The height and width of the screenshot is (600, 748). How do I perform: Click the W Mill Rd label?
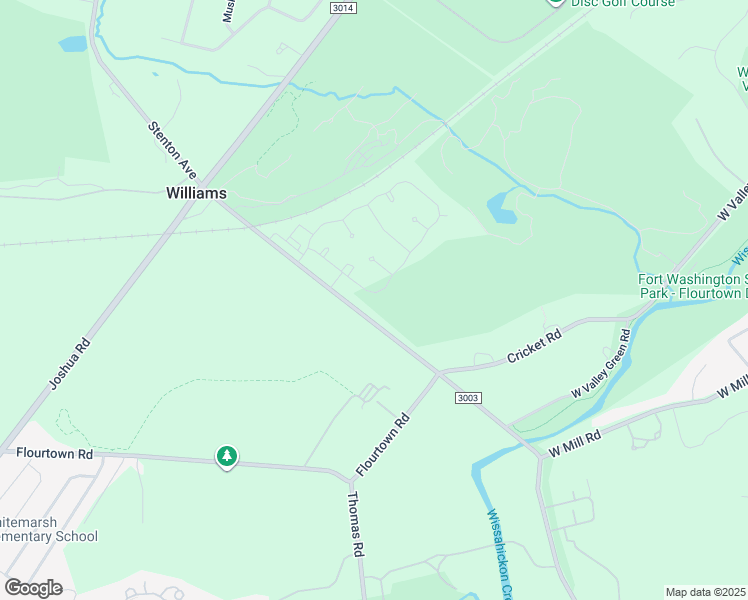tap(575, 444)
